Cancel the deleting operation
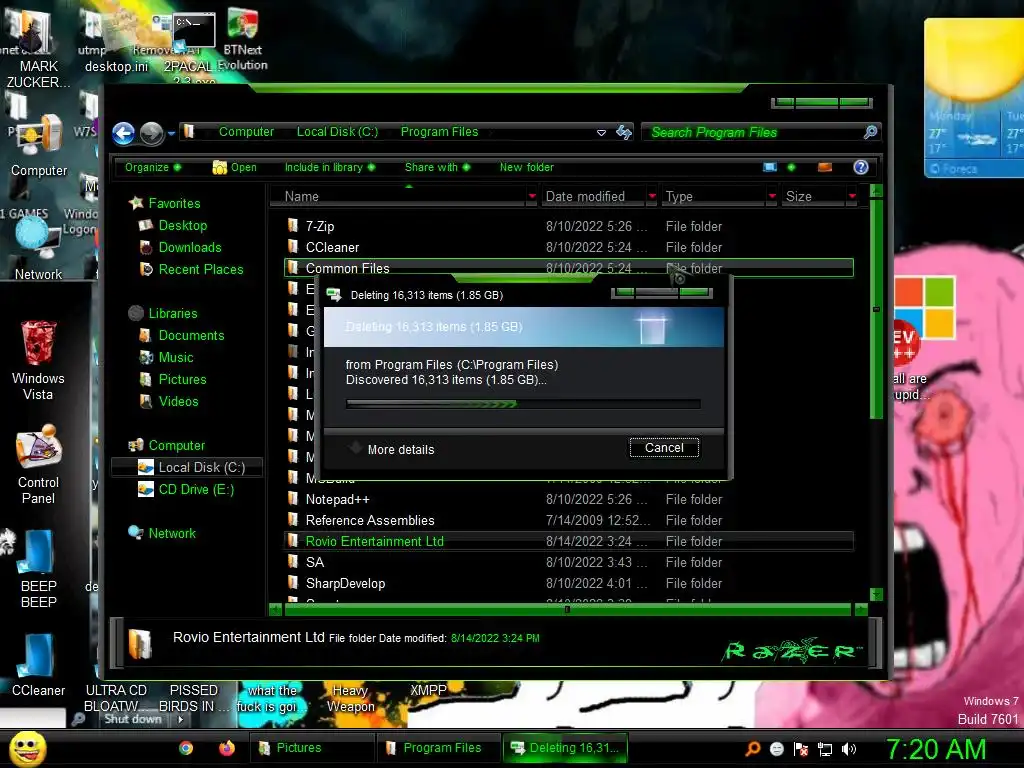Image resolution: width=1024 pixels, height=768 pixels. click(664, 447)
